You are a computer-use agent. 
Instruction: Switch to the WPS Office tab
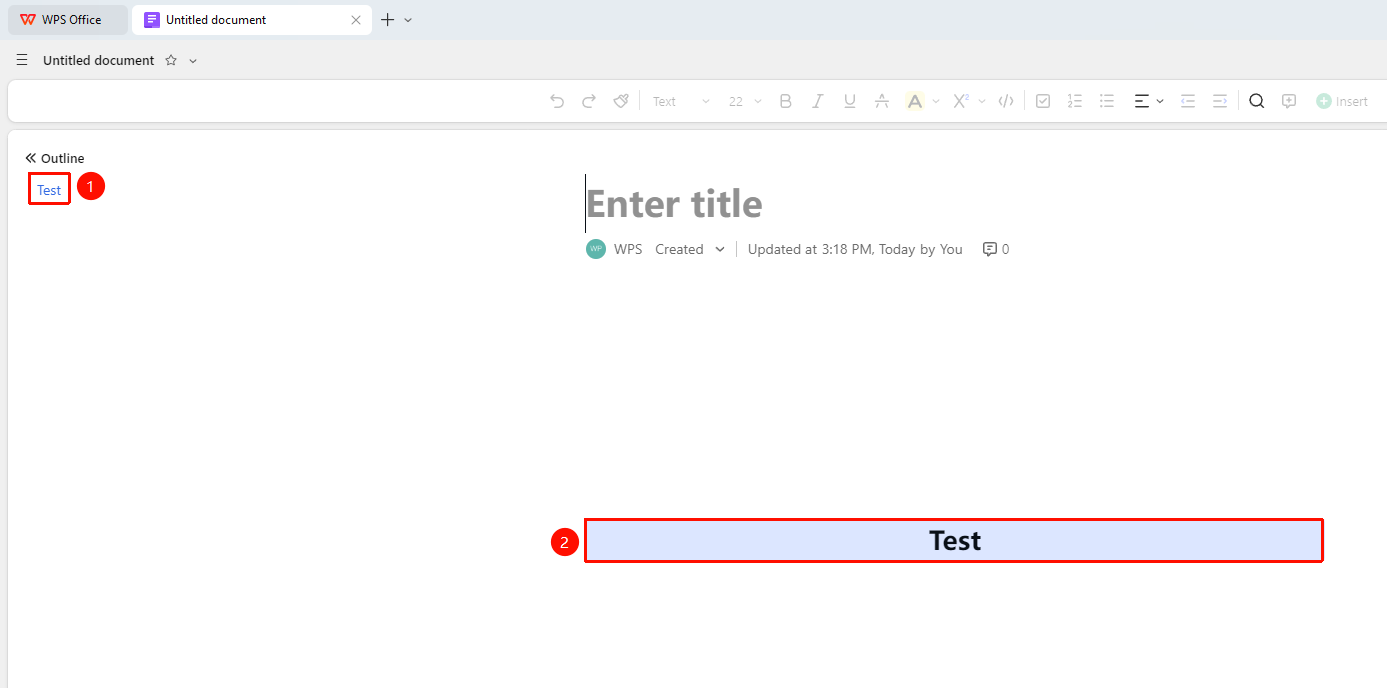[x=68, y=20]
